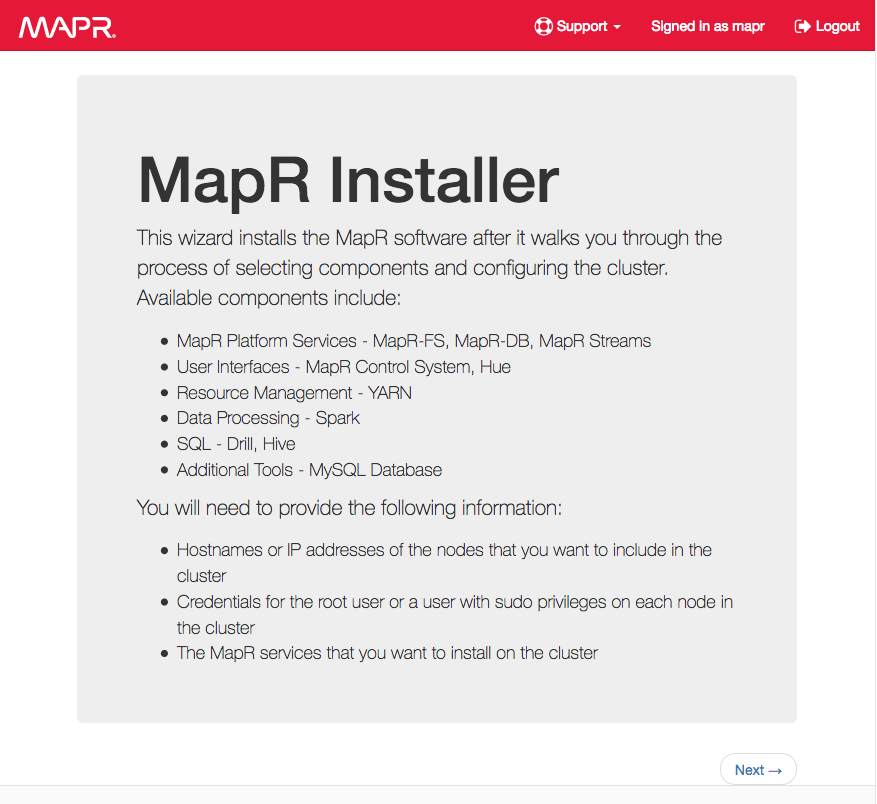Click the 'Credentials for the root user' item
The width and height of the screenshot is (877, 804).
pos(455,615)
